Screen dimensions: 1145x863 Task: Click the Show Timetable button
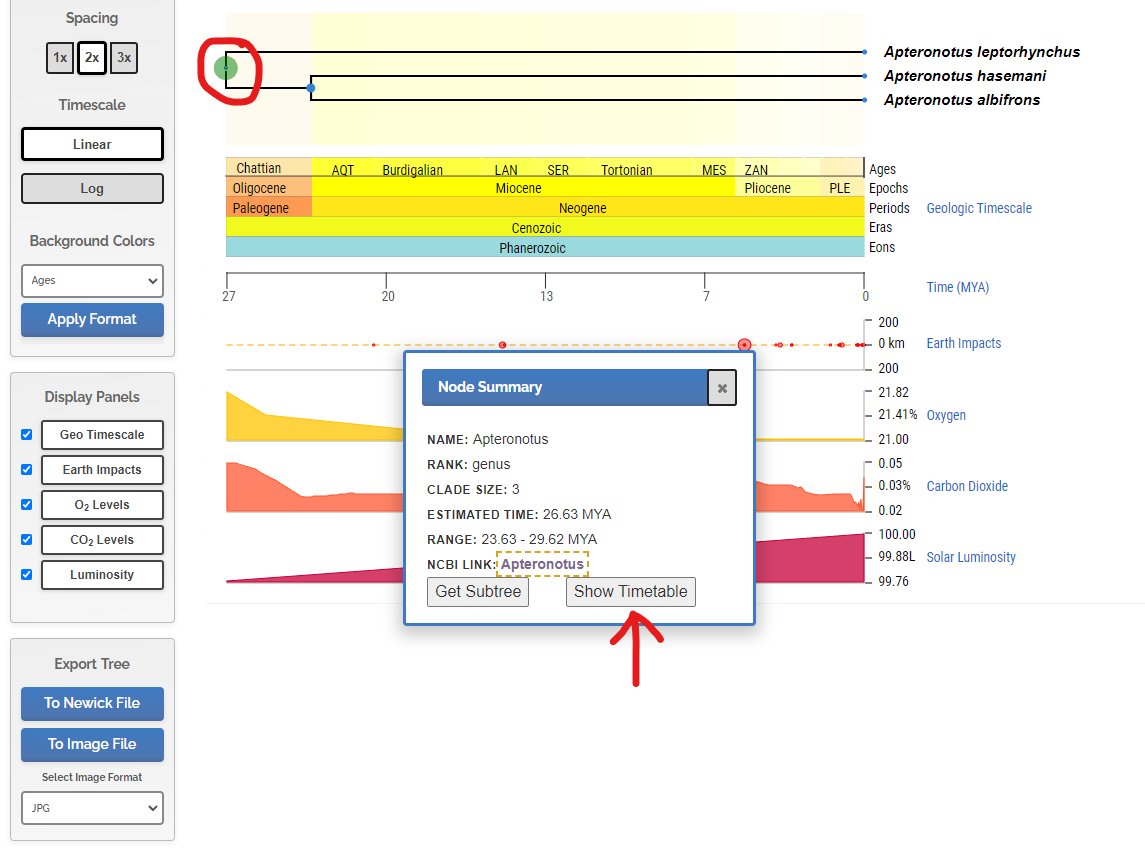(x=631, y=592)
